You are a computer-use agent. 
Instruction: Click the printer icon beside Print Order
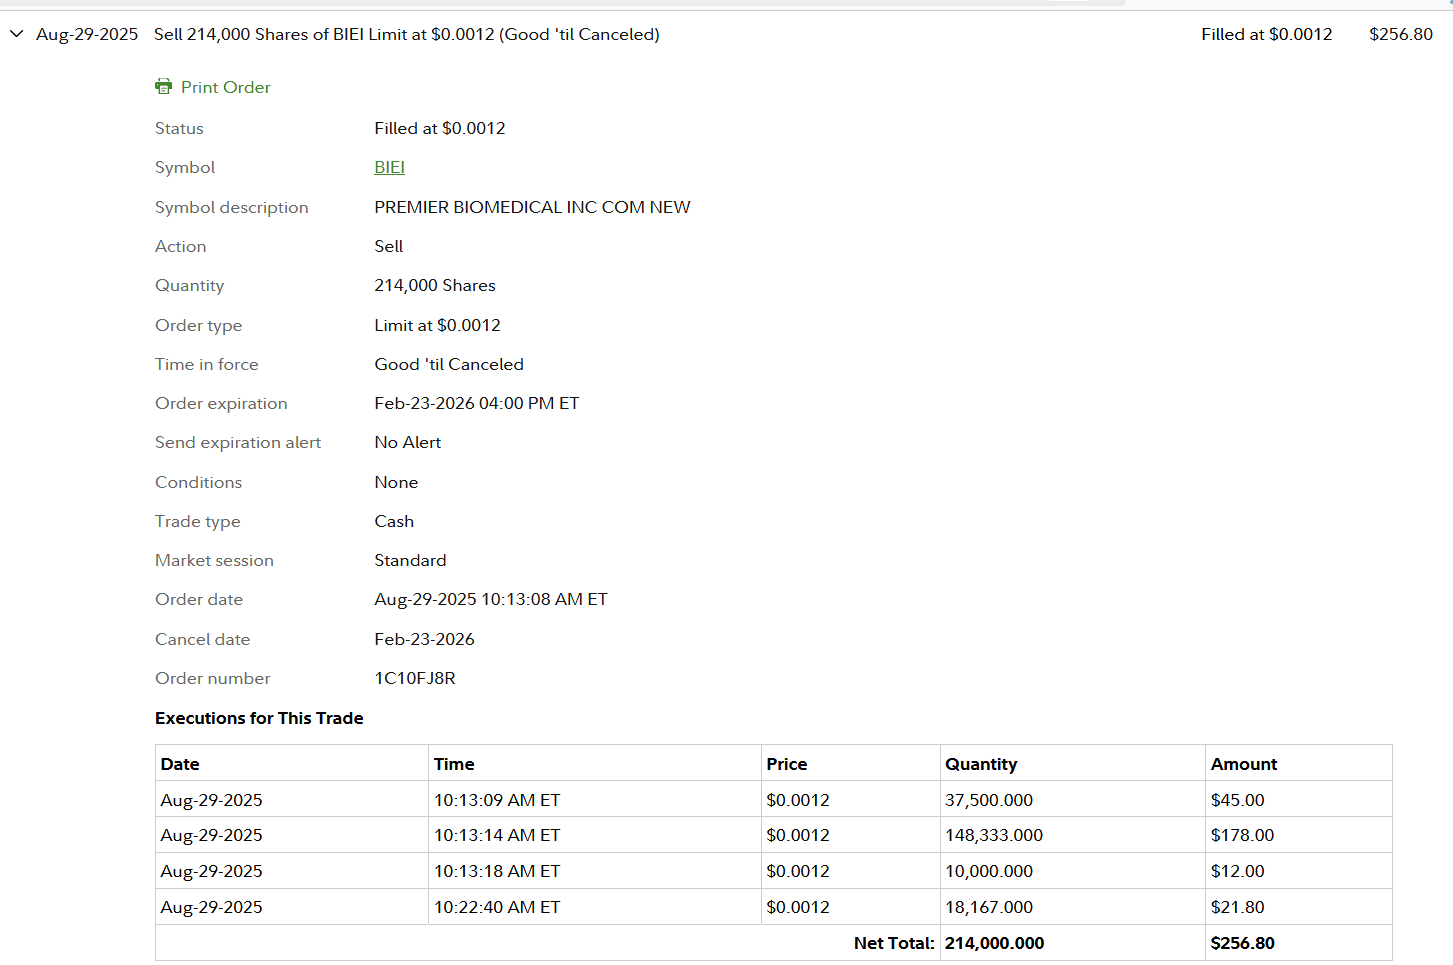coord(164,87)
